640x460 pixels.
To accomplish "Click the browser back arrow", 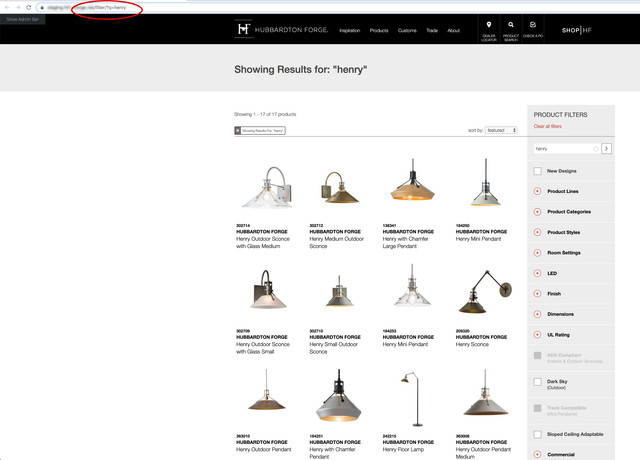I will click(7, 7).
